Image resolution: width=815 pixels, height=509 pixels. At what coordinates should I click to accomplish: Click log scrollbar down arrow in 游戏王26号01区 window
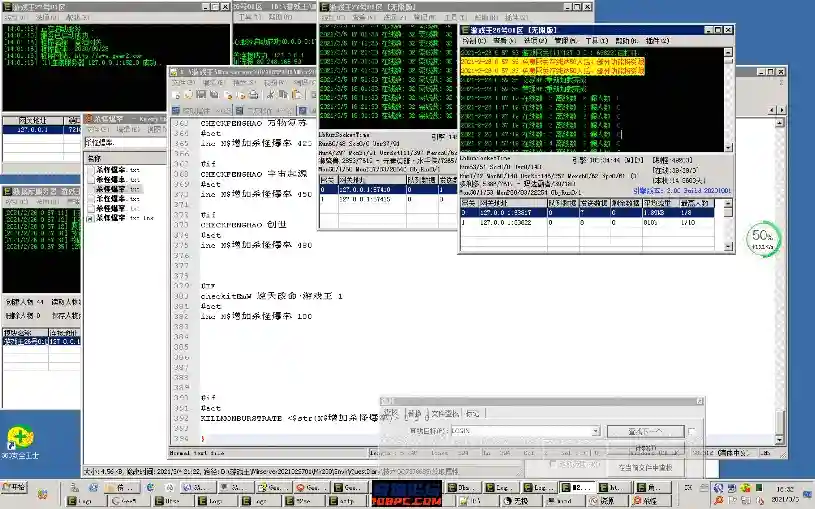pyautogui.click(x=728, y=148)
